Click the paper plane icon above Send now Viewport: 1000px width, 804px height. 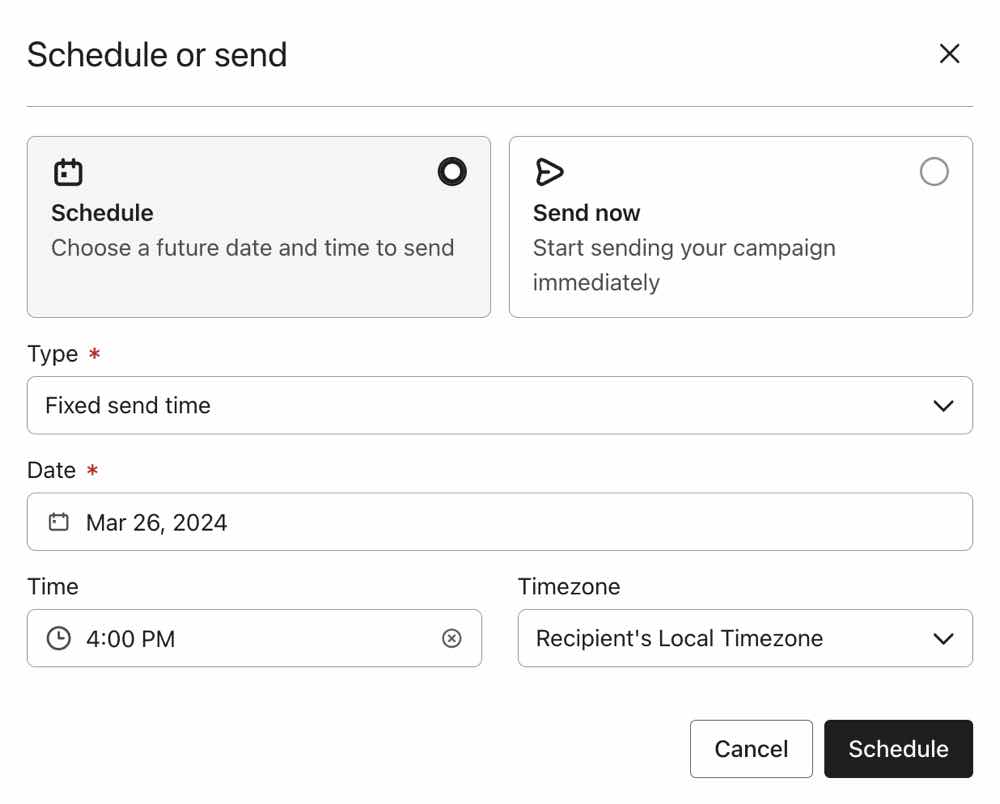point(549,171)
